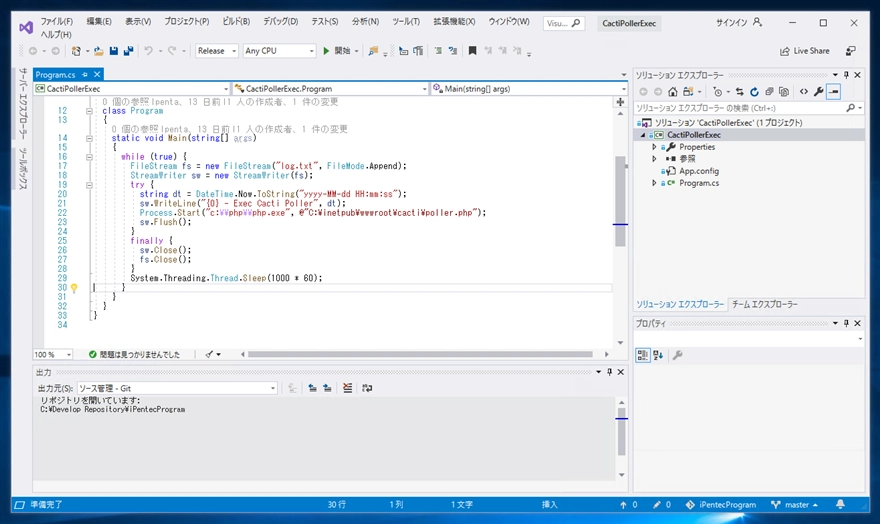Viewport: 880px width, 524px height.
Task: Open the 100 % zoom dropdown
Action: point(53,355)
